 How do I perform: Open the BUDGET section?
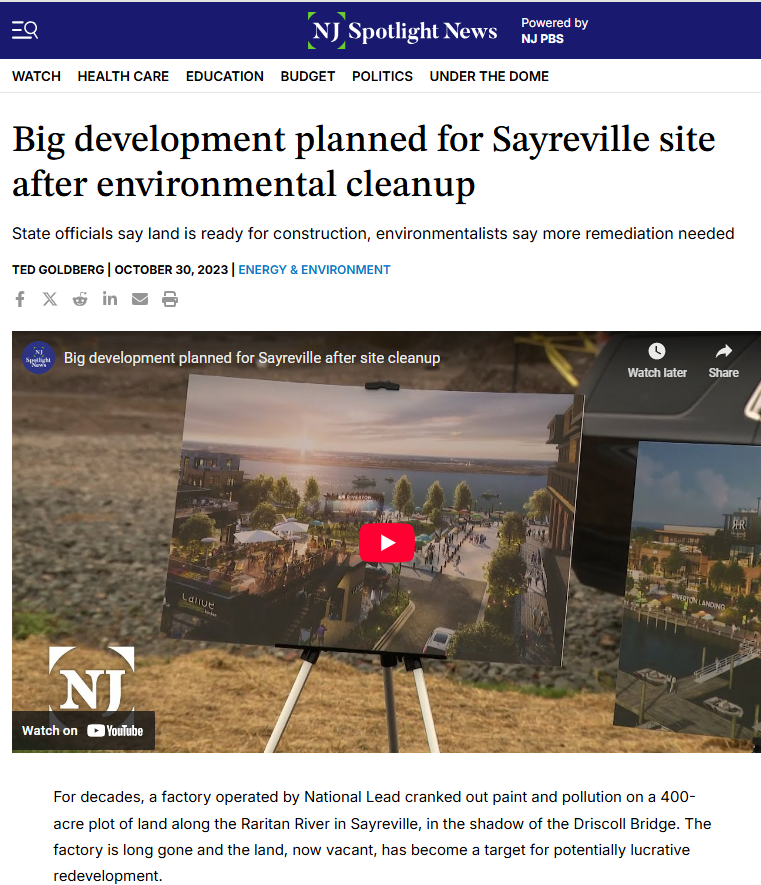coord(308,76)
